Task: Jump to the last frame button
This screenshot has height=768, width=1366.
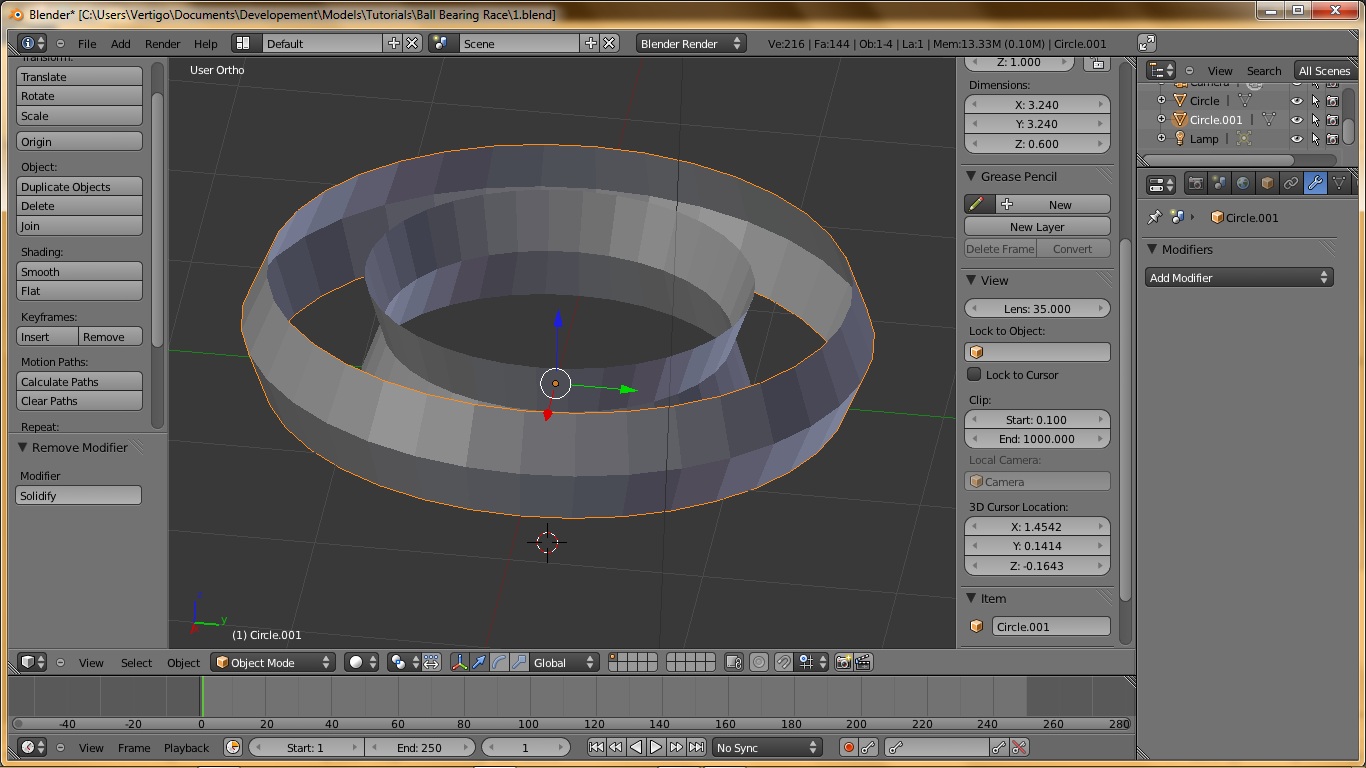Action: click(696, 747)
